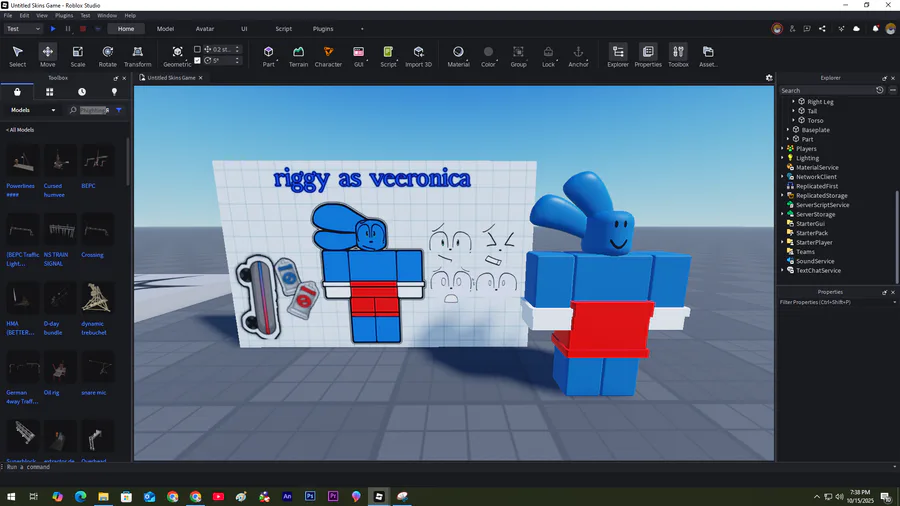Add a GUI element
The width and height of the screenshot is (900, 506).
359,56
